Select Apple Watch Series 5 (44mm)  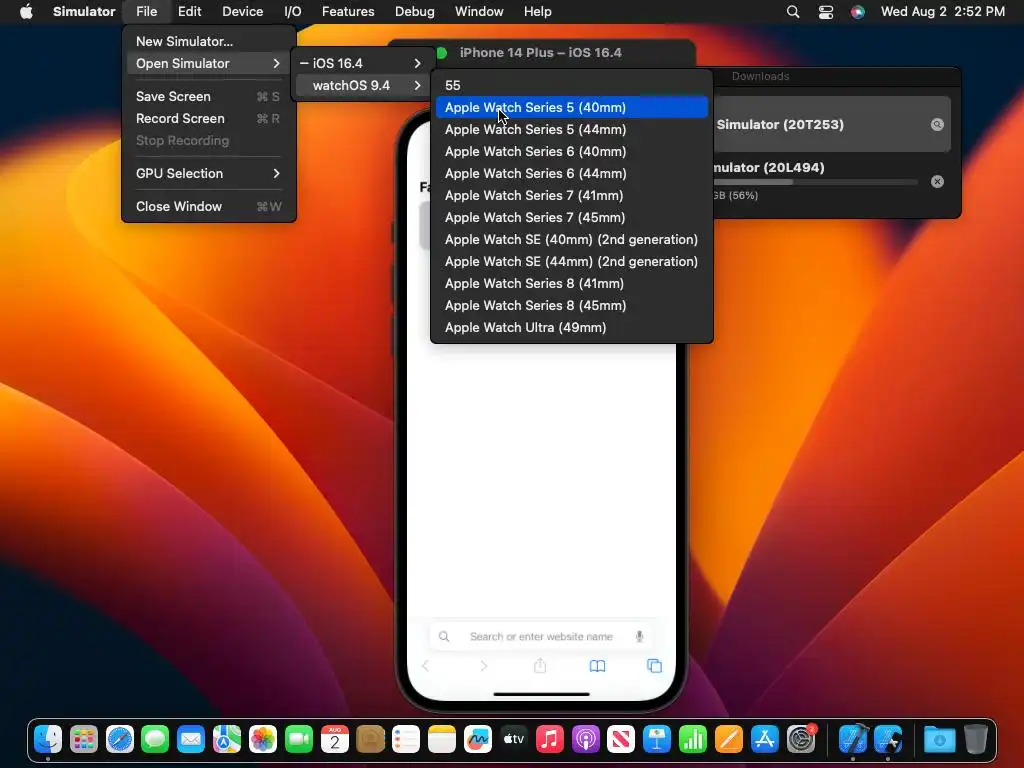tap(571, 129)
